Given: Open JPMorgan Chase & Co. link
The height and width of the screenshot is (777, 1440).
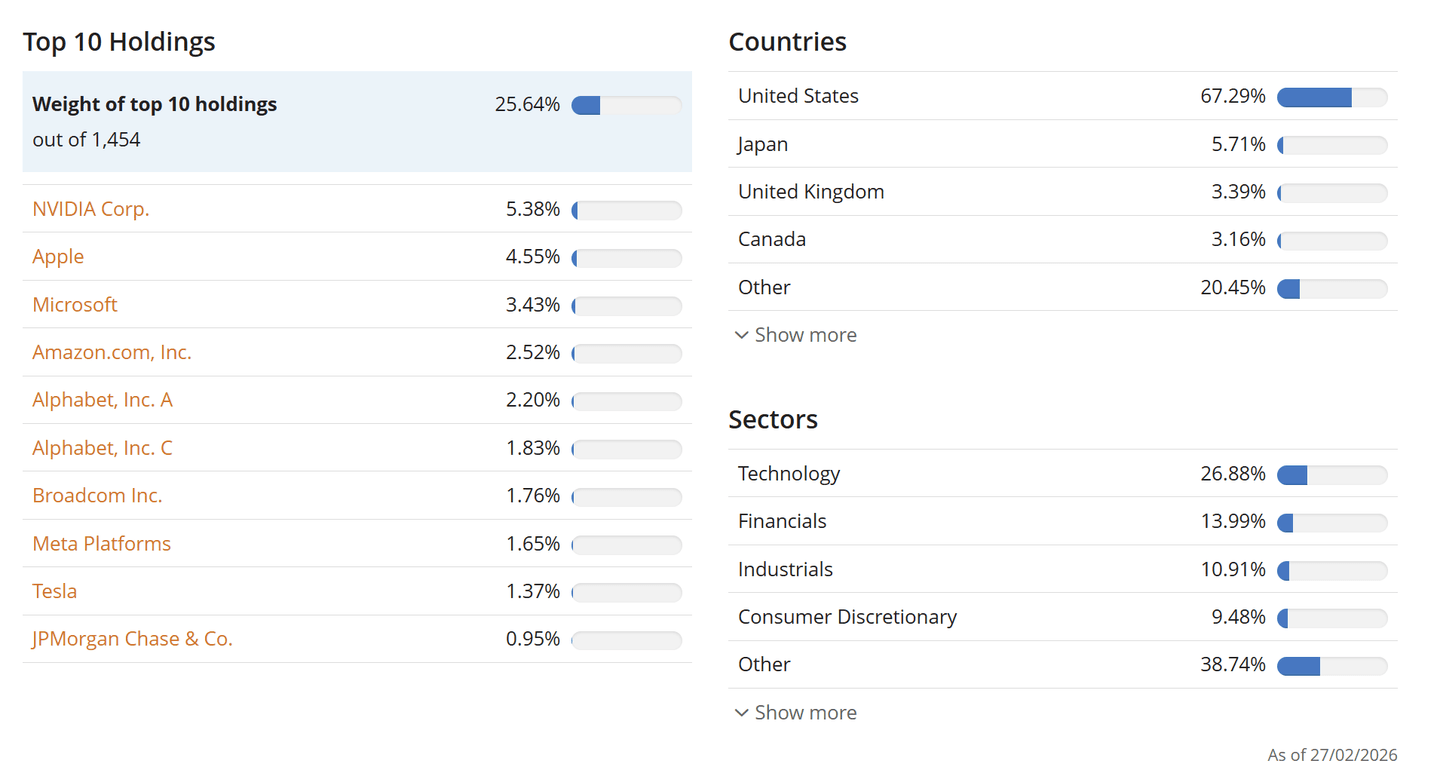Looking at the screenshot, I should [132, 639].
